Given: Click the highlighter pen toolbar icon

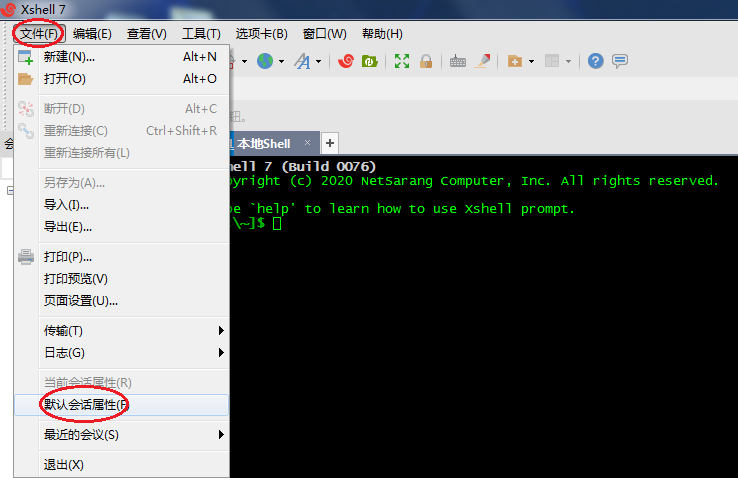Looking at the screenshot, I should tap(482, 61).
